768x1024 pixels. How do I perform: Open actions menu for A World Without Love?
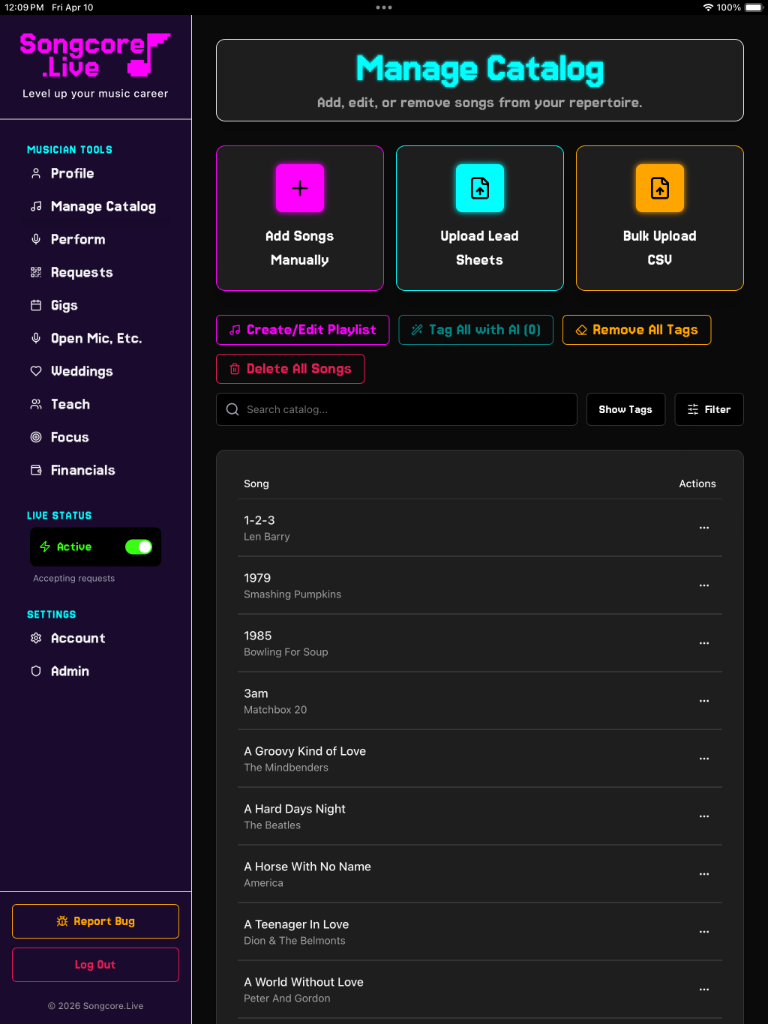[x=704, y=989]
